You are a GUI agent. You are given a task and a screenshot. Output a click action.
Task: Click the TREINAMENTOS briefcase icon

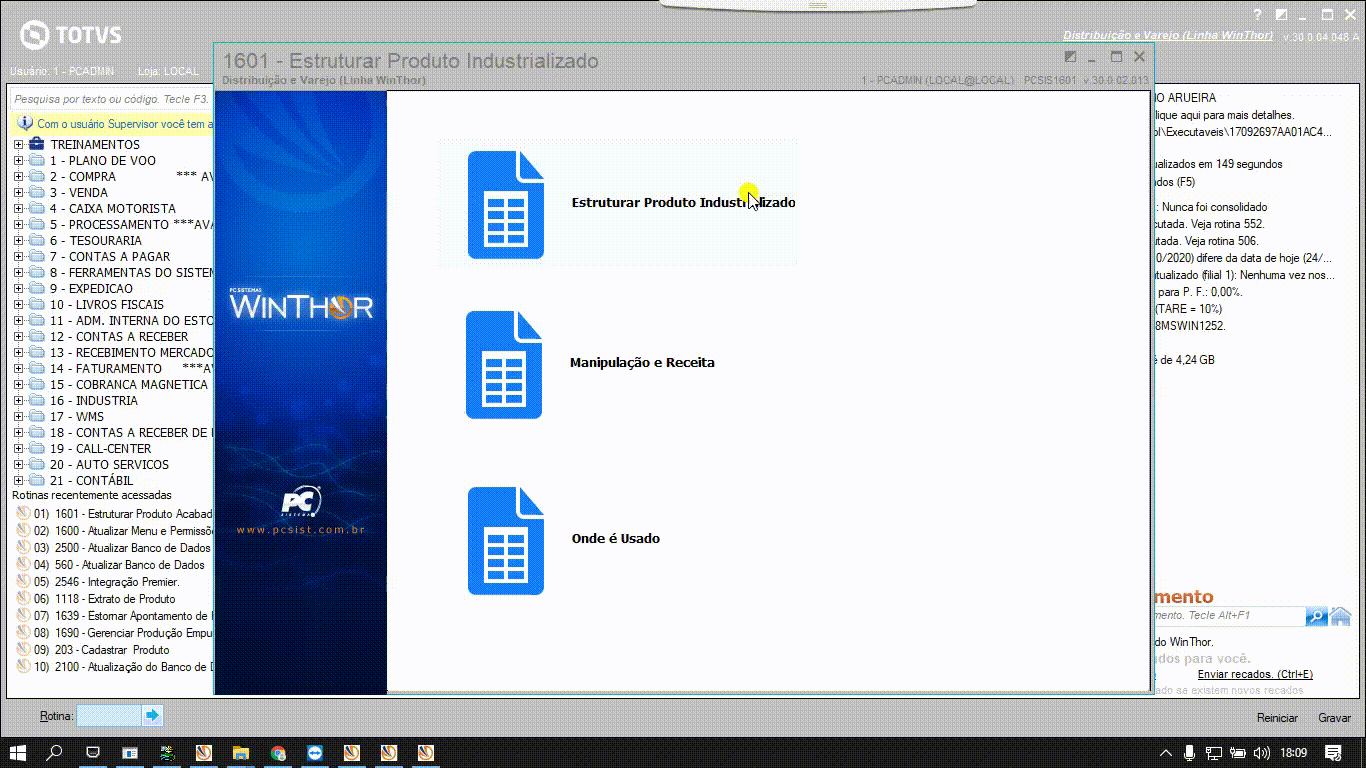point(37,145)
